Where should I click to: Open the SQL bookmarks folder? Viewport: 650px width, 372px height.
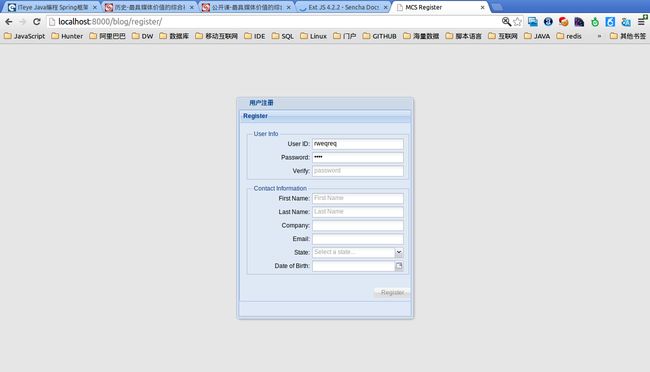pos(283,36)
